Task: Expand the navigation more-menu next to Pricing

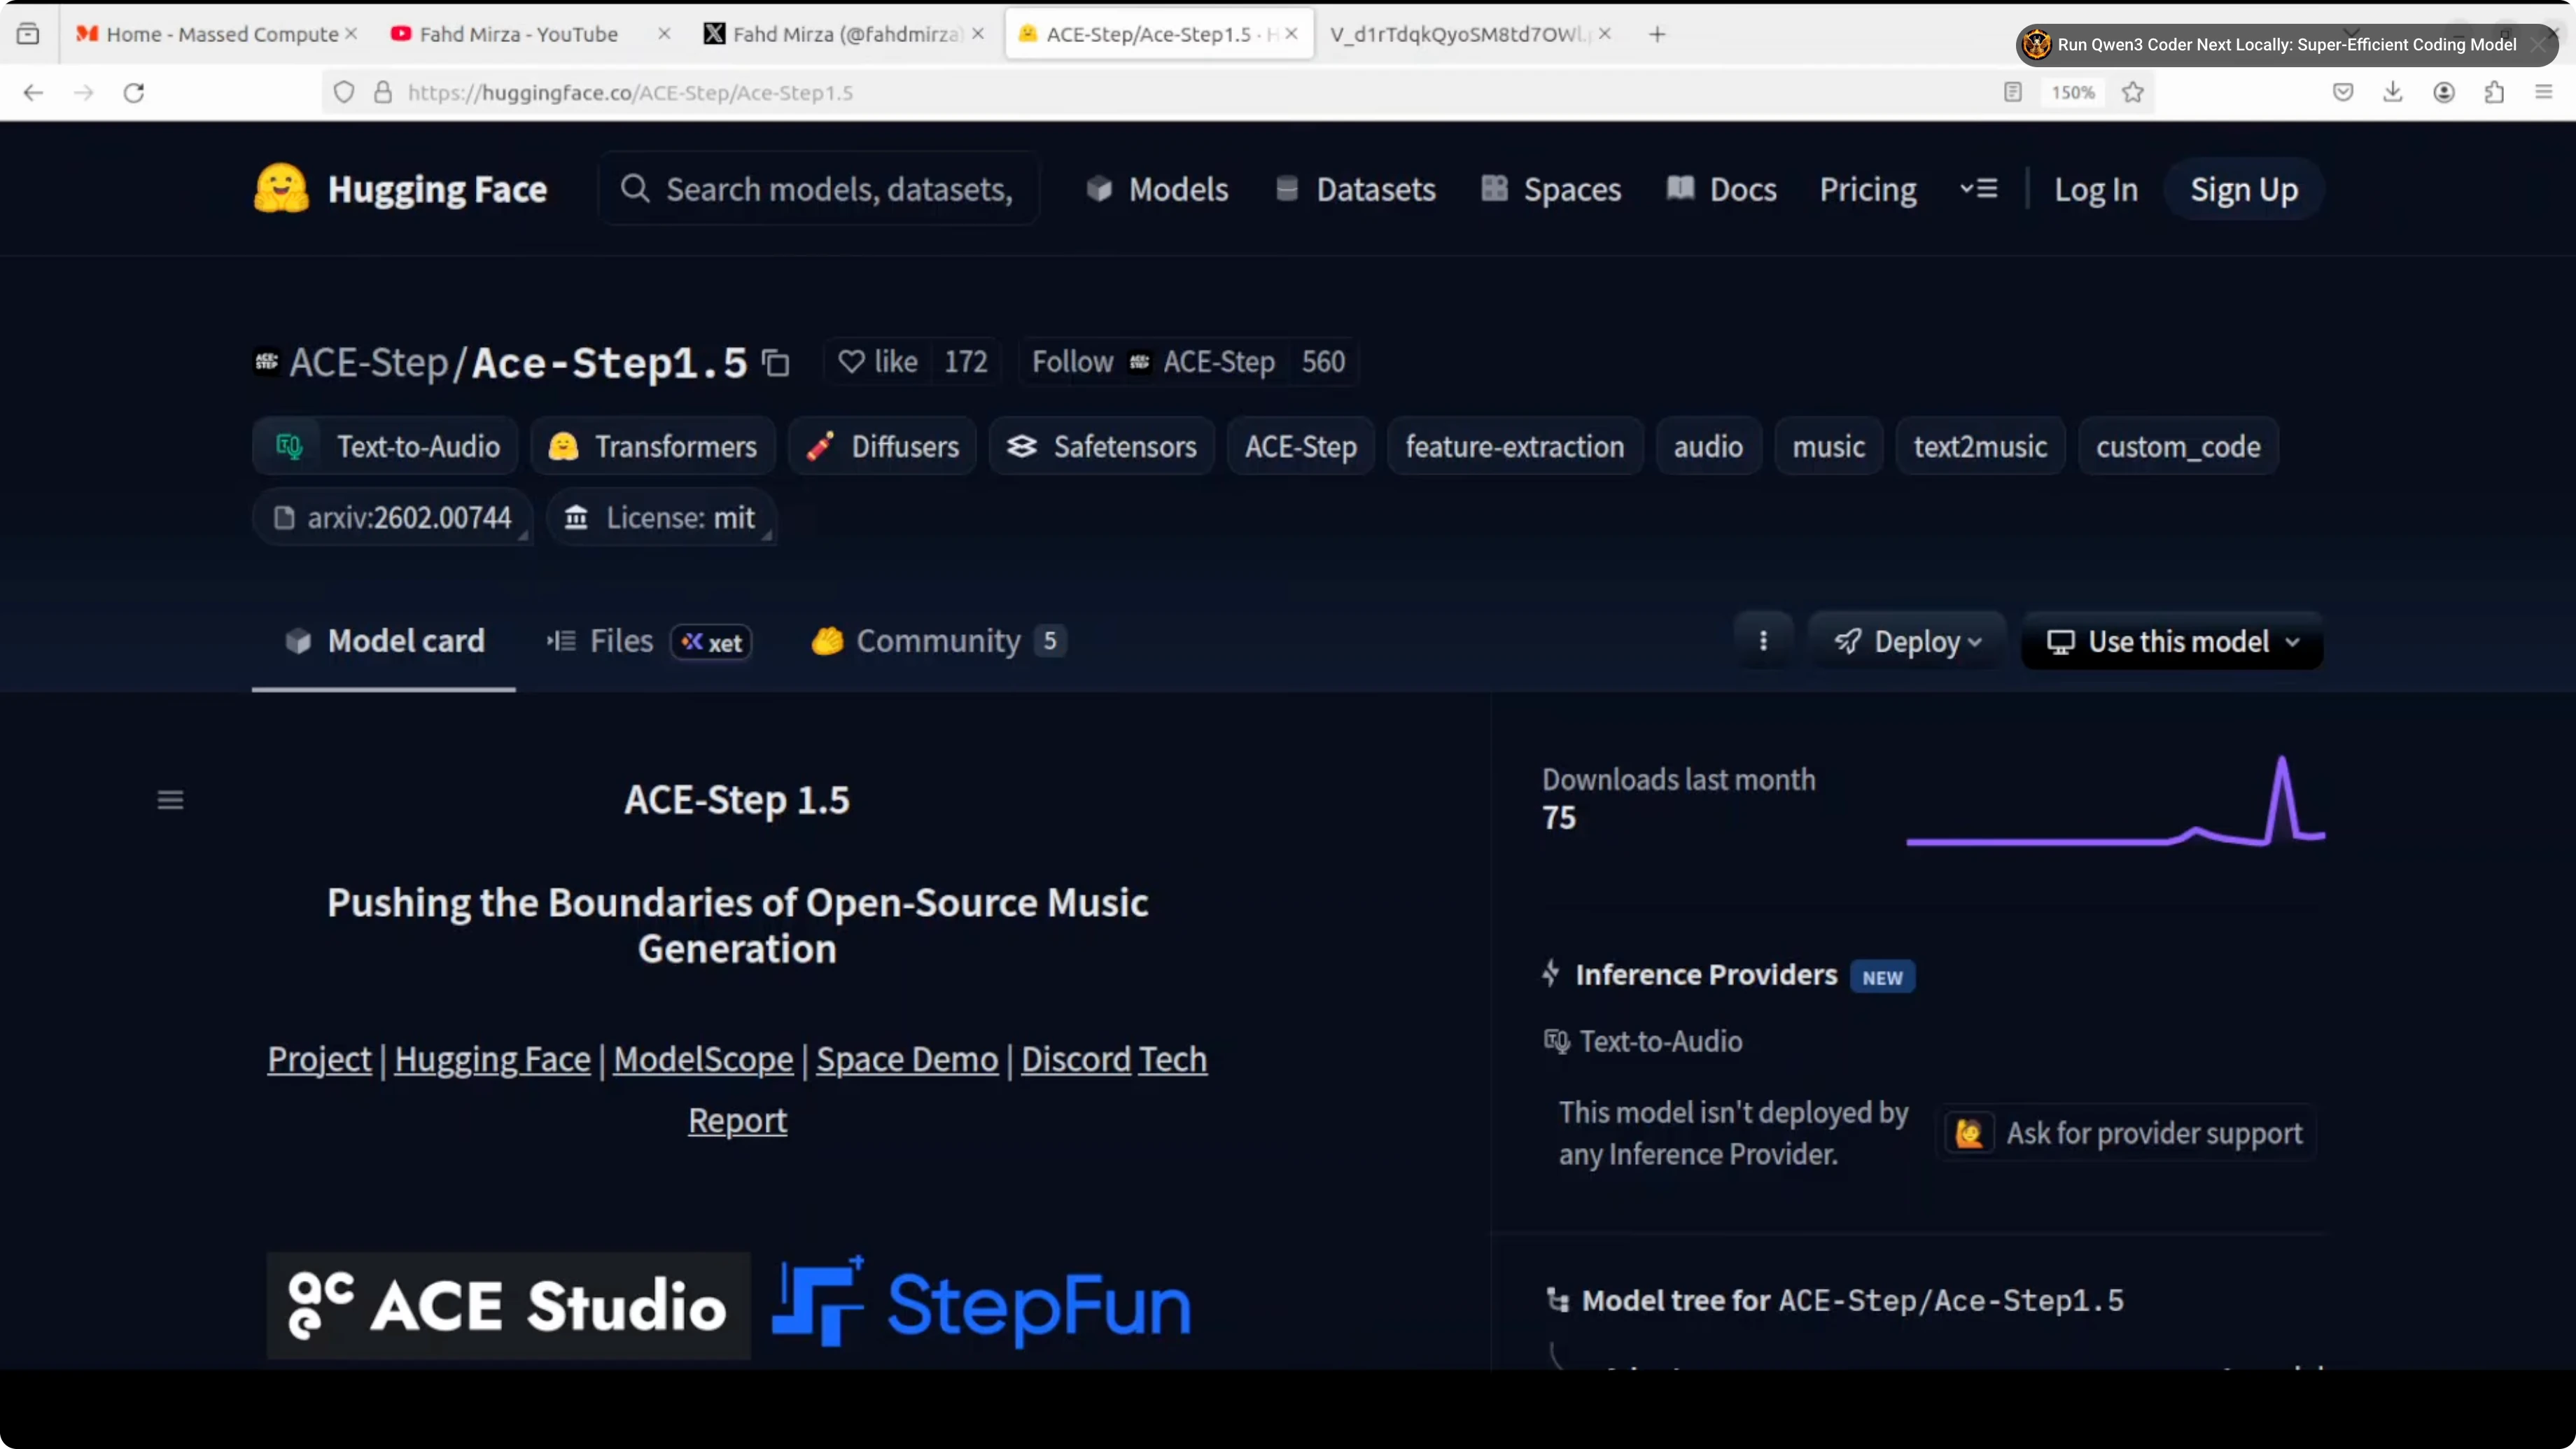Action: (x=1978, y=189)
